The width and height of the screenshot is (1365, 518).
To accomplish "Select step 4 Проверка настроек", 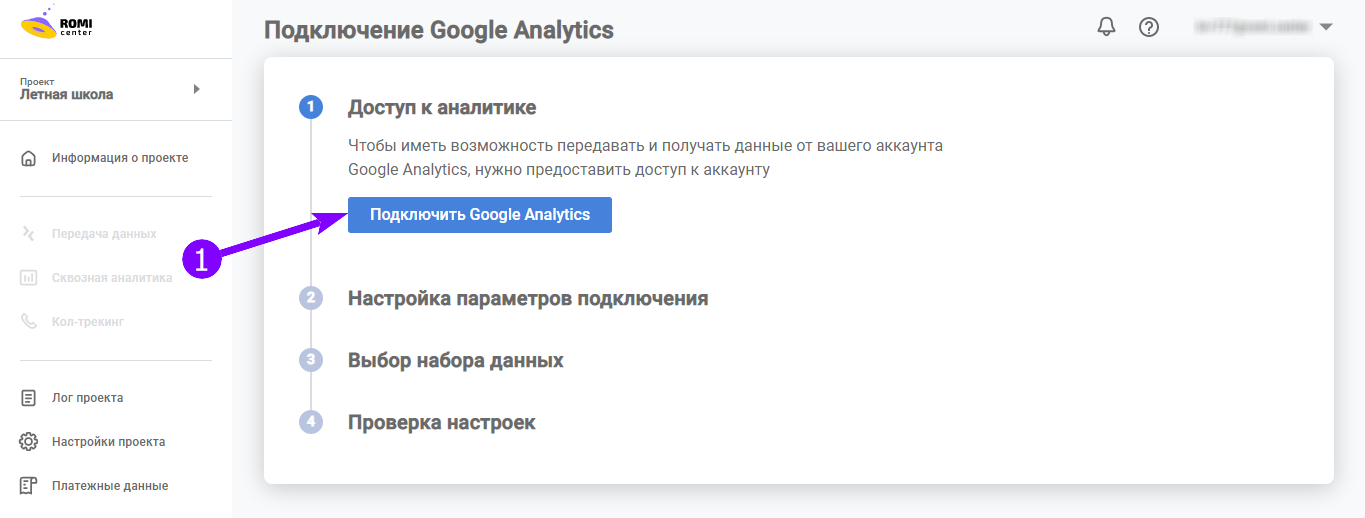I will 441,422.
